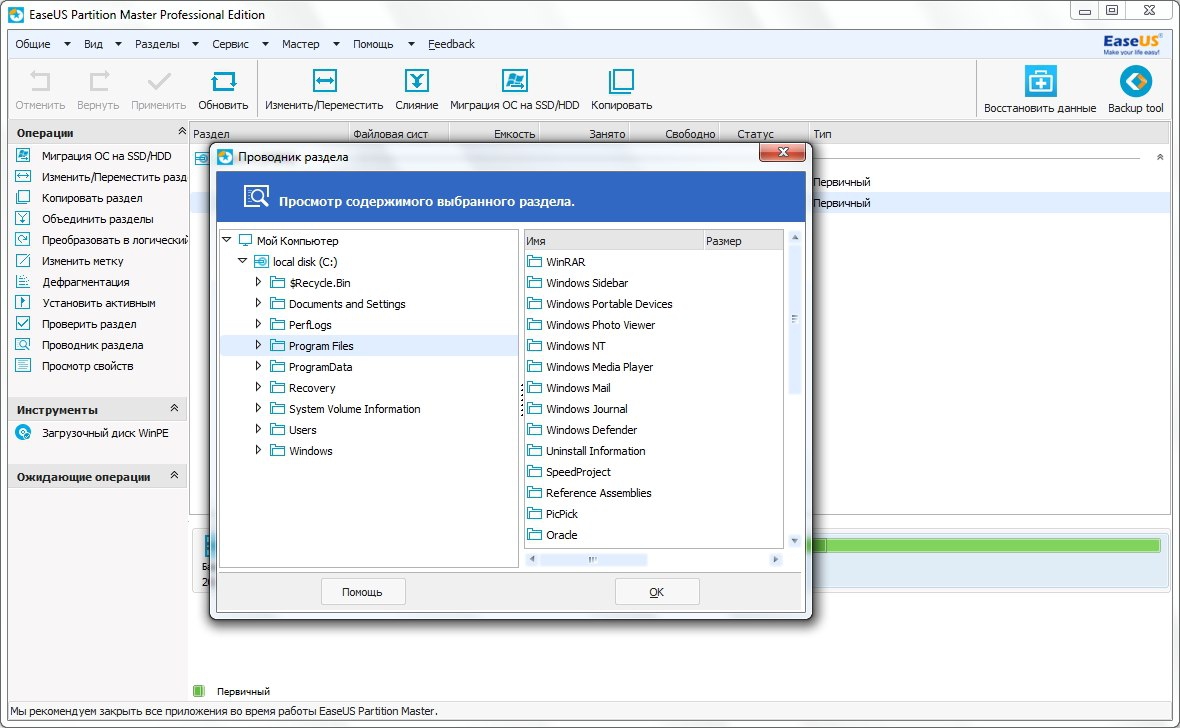Collapse the Операции panel section
1180x728 pixels.
(x=181, y=132)
